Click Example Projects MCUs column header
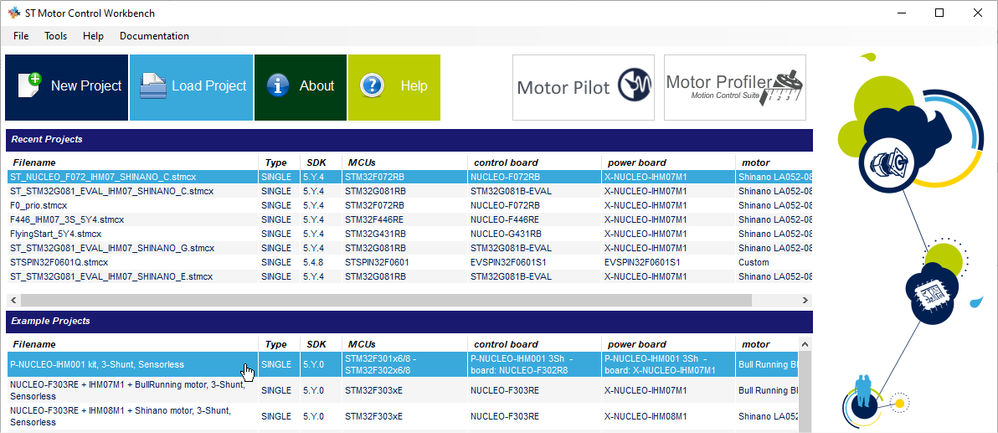This screenshot has height=433, width=998. tap(404, 344)
